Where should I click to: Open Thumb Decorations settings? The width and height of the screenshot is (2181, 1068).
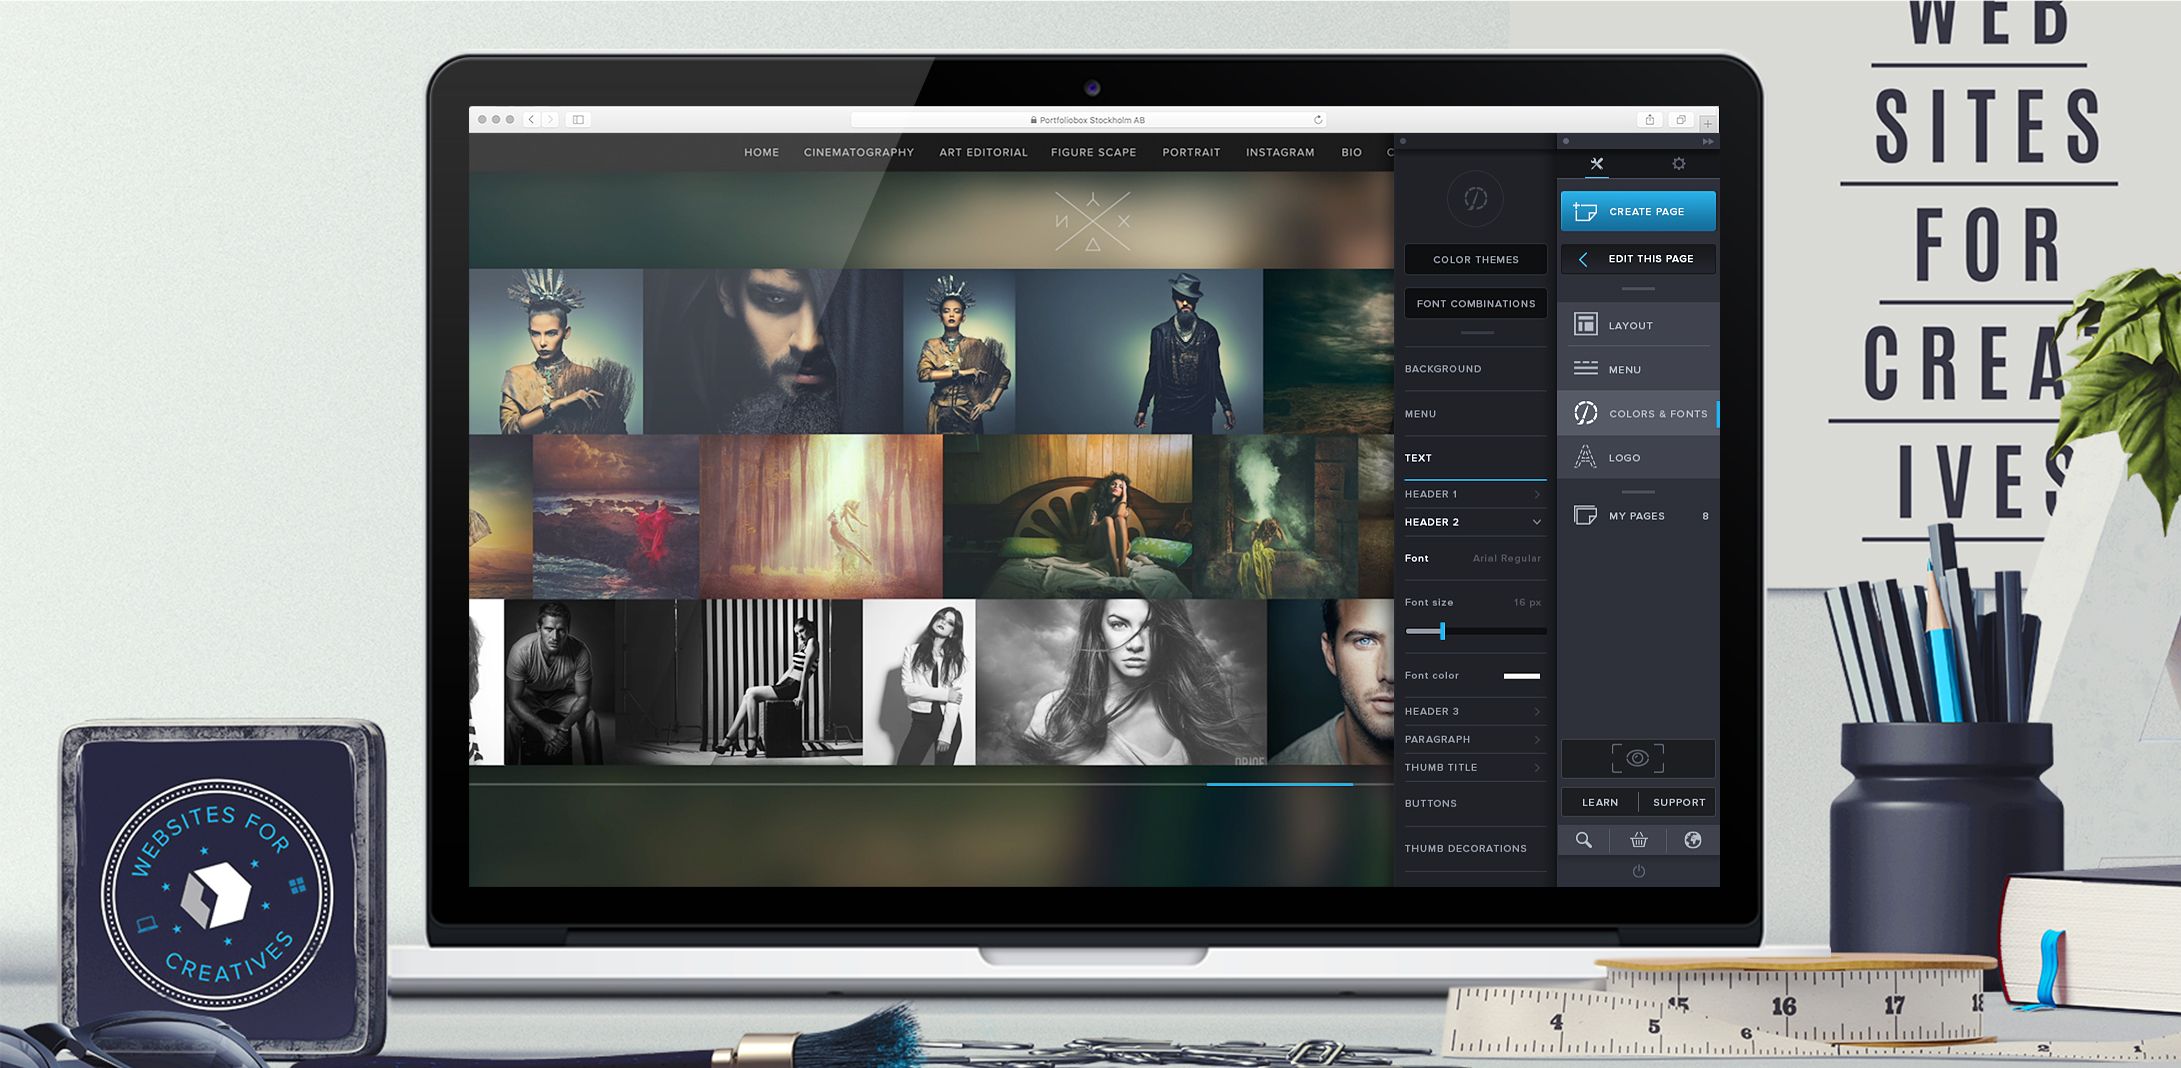(x=1475, y=848)
